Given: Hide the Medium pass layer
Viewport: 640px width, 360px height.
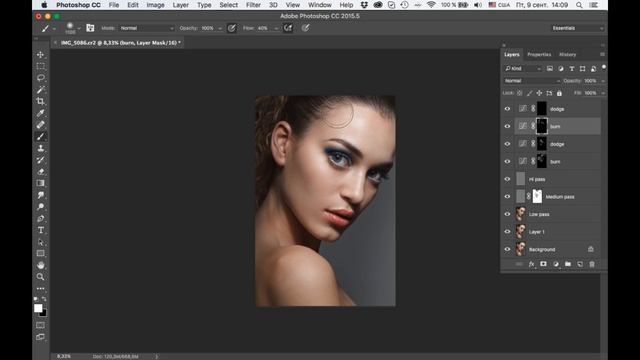Looking at the screenshot, I should (x=507, y=196).
